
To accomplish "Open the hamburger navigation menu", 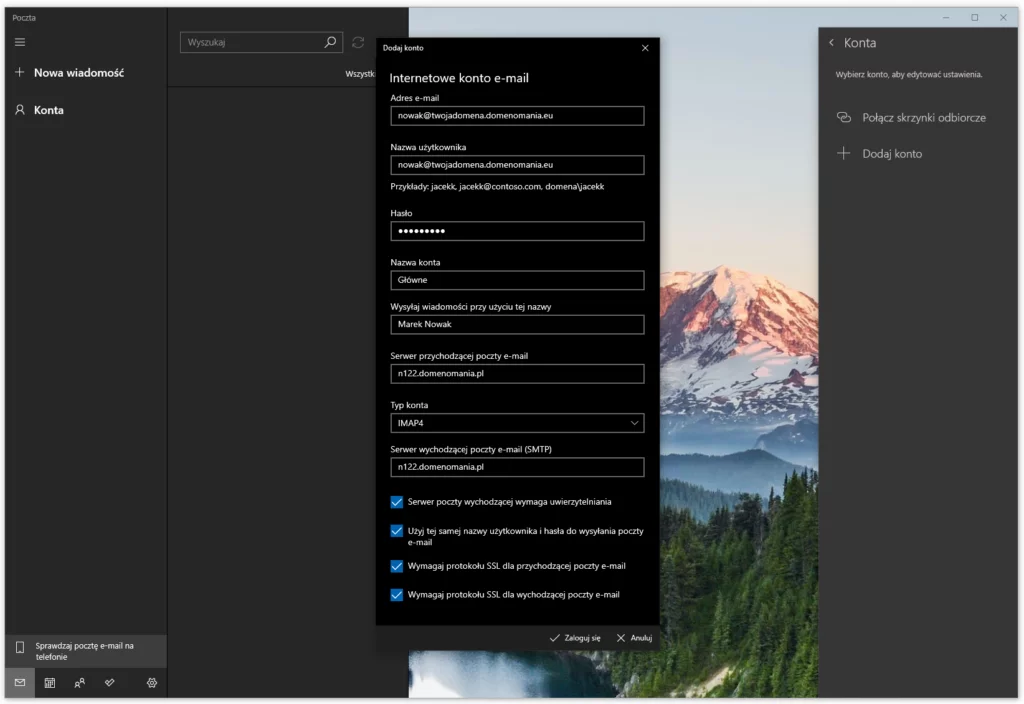I will [20, 42].
